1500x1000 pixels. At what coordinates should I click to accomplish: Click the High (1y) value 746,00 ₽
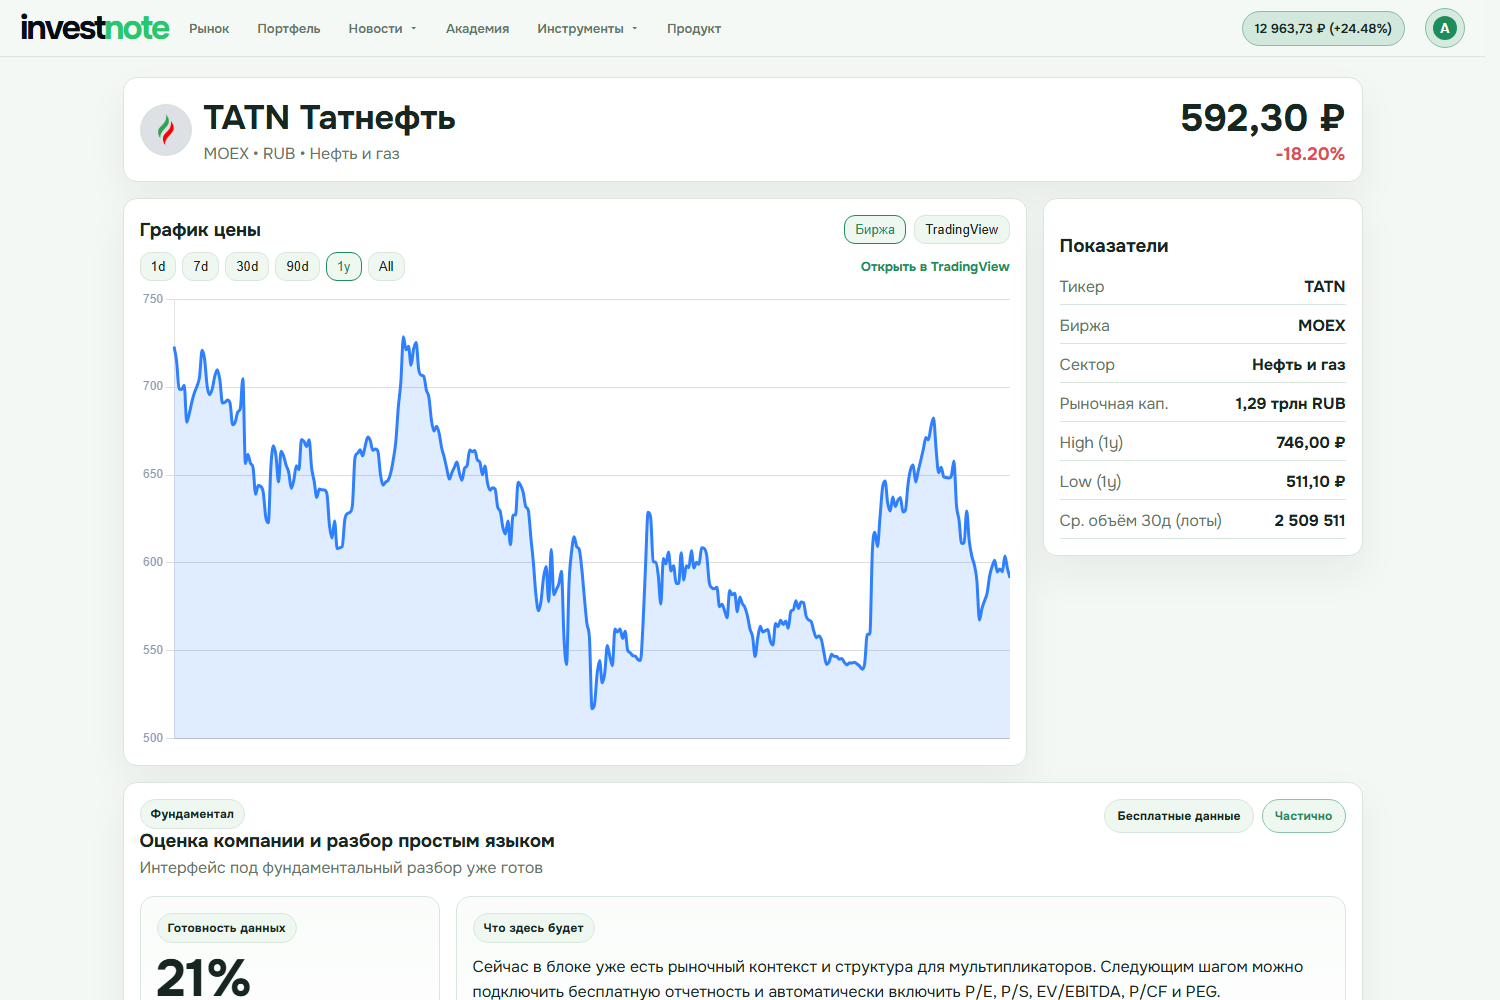pyautogui.click(x=1310, y=443)
